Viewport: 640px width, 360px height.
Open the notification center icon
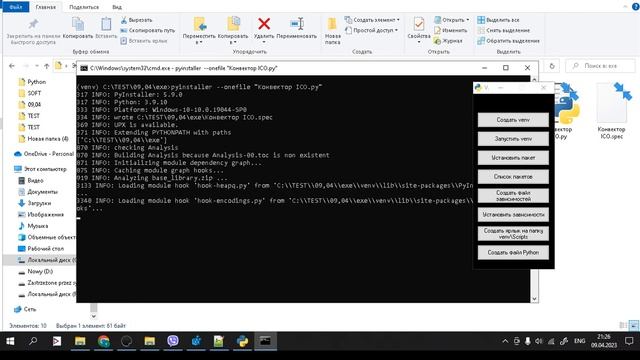click(x=629, y=341)
